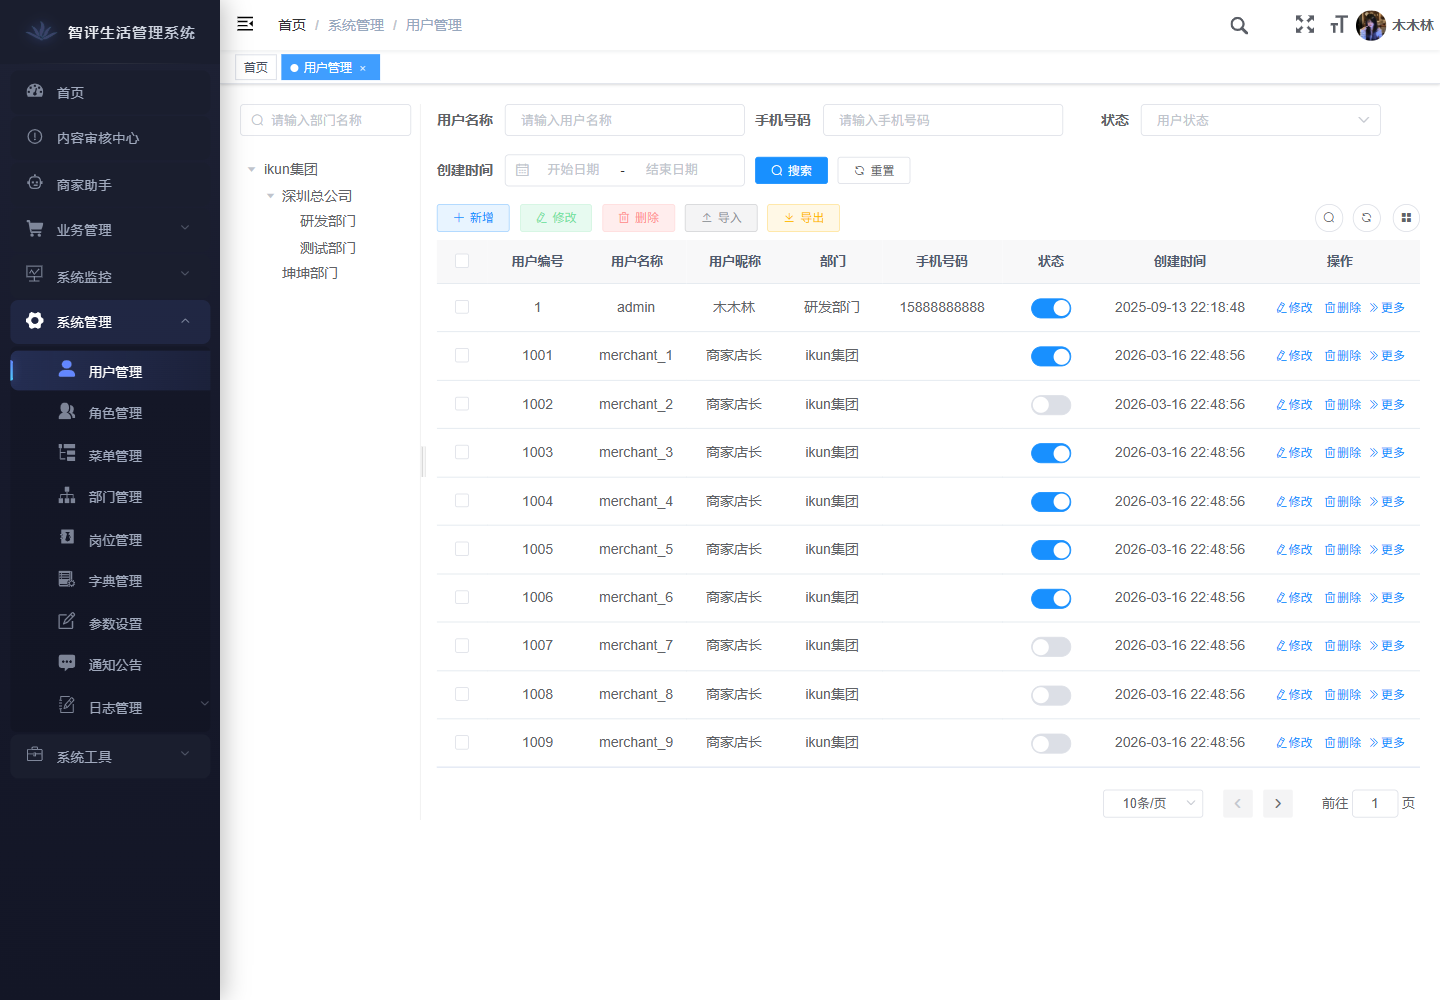This screenshot has width=1440, height=1000.
Task: Open the 10条/页 page size dropdown
Action: coord(1152,803)
